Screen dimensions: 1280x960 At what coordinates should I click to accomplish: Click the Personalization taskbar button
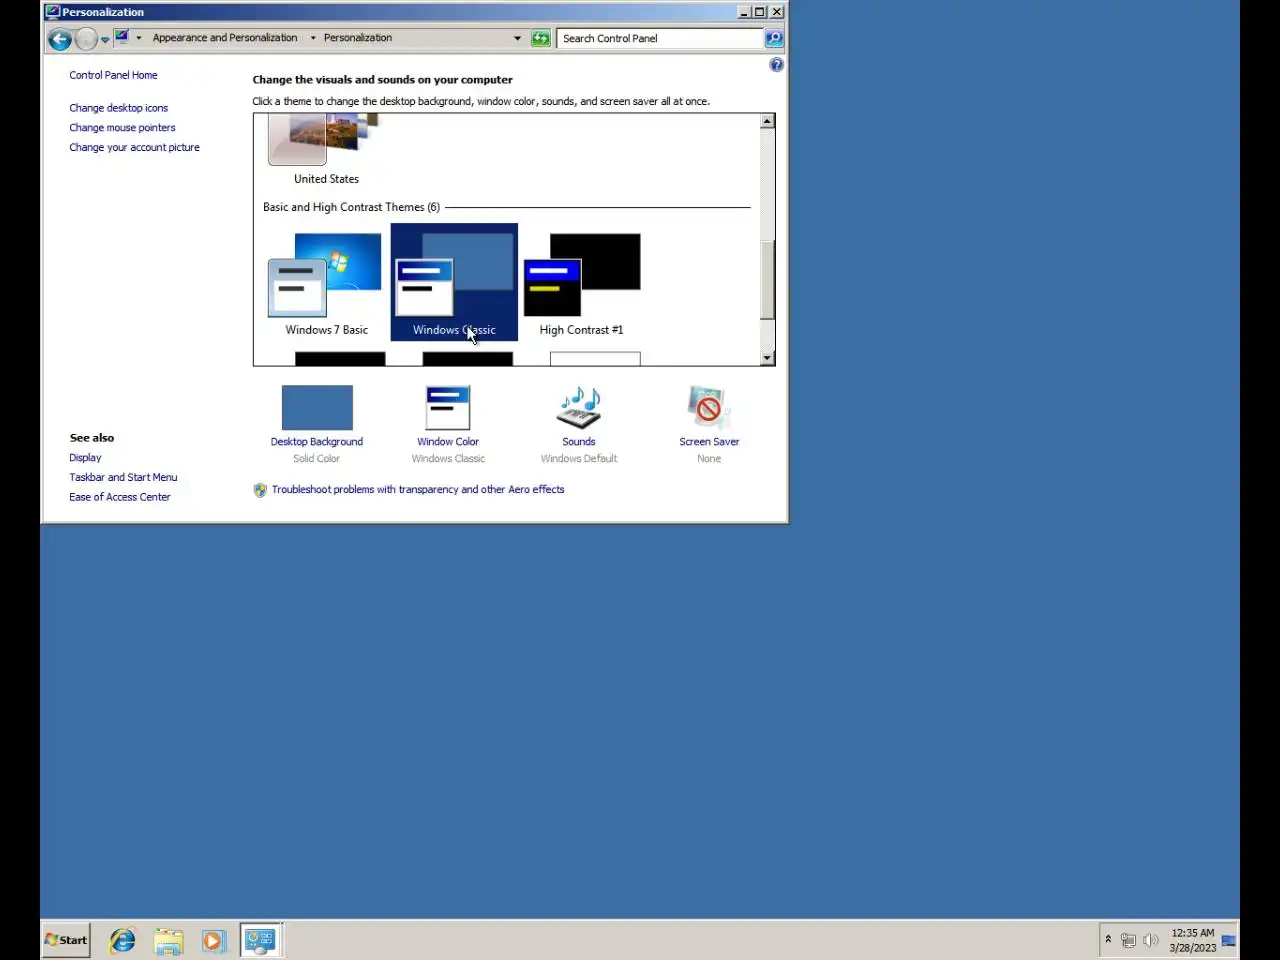tap(261, 940)
